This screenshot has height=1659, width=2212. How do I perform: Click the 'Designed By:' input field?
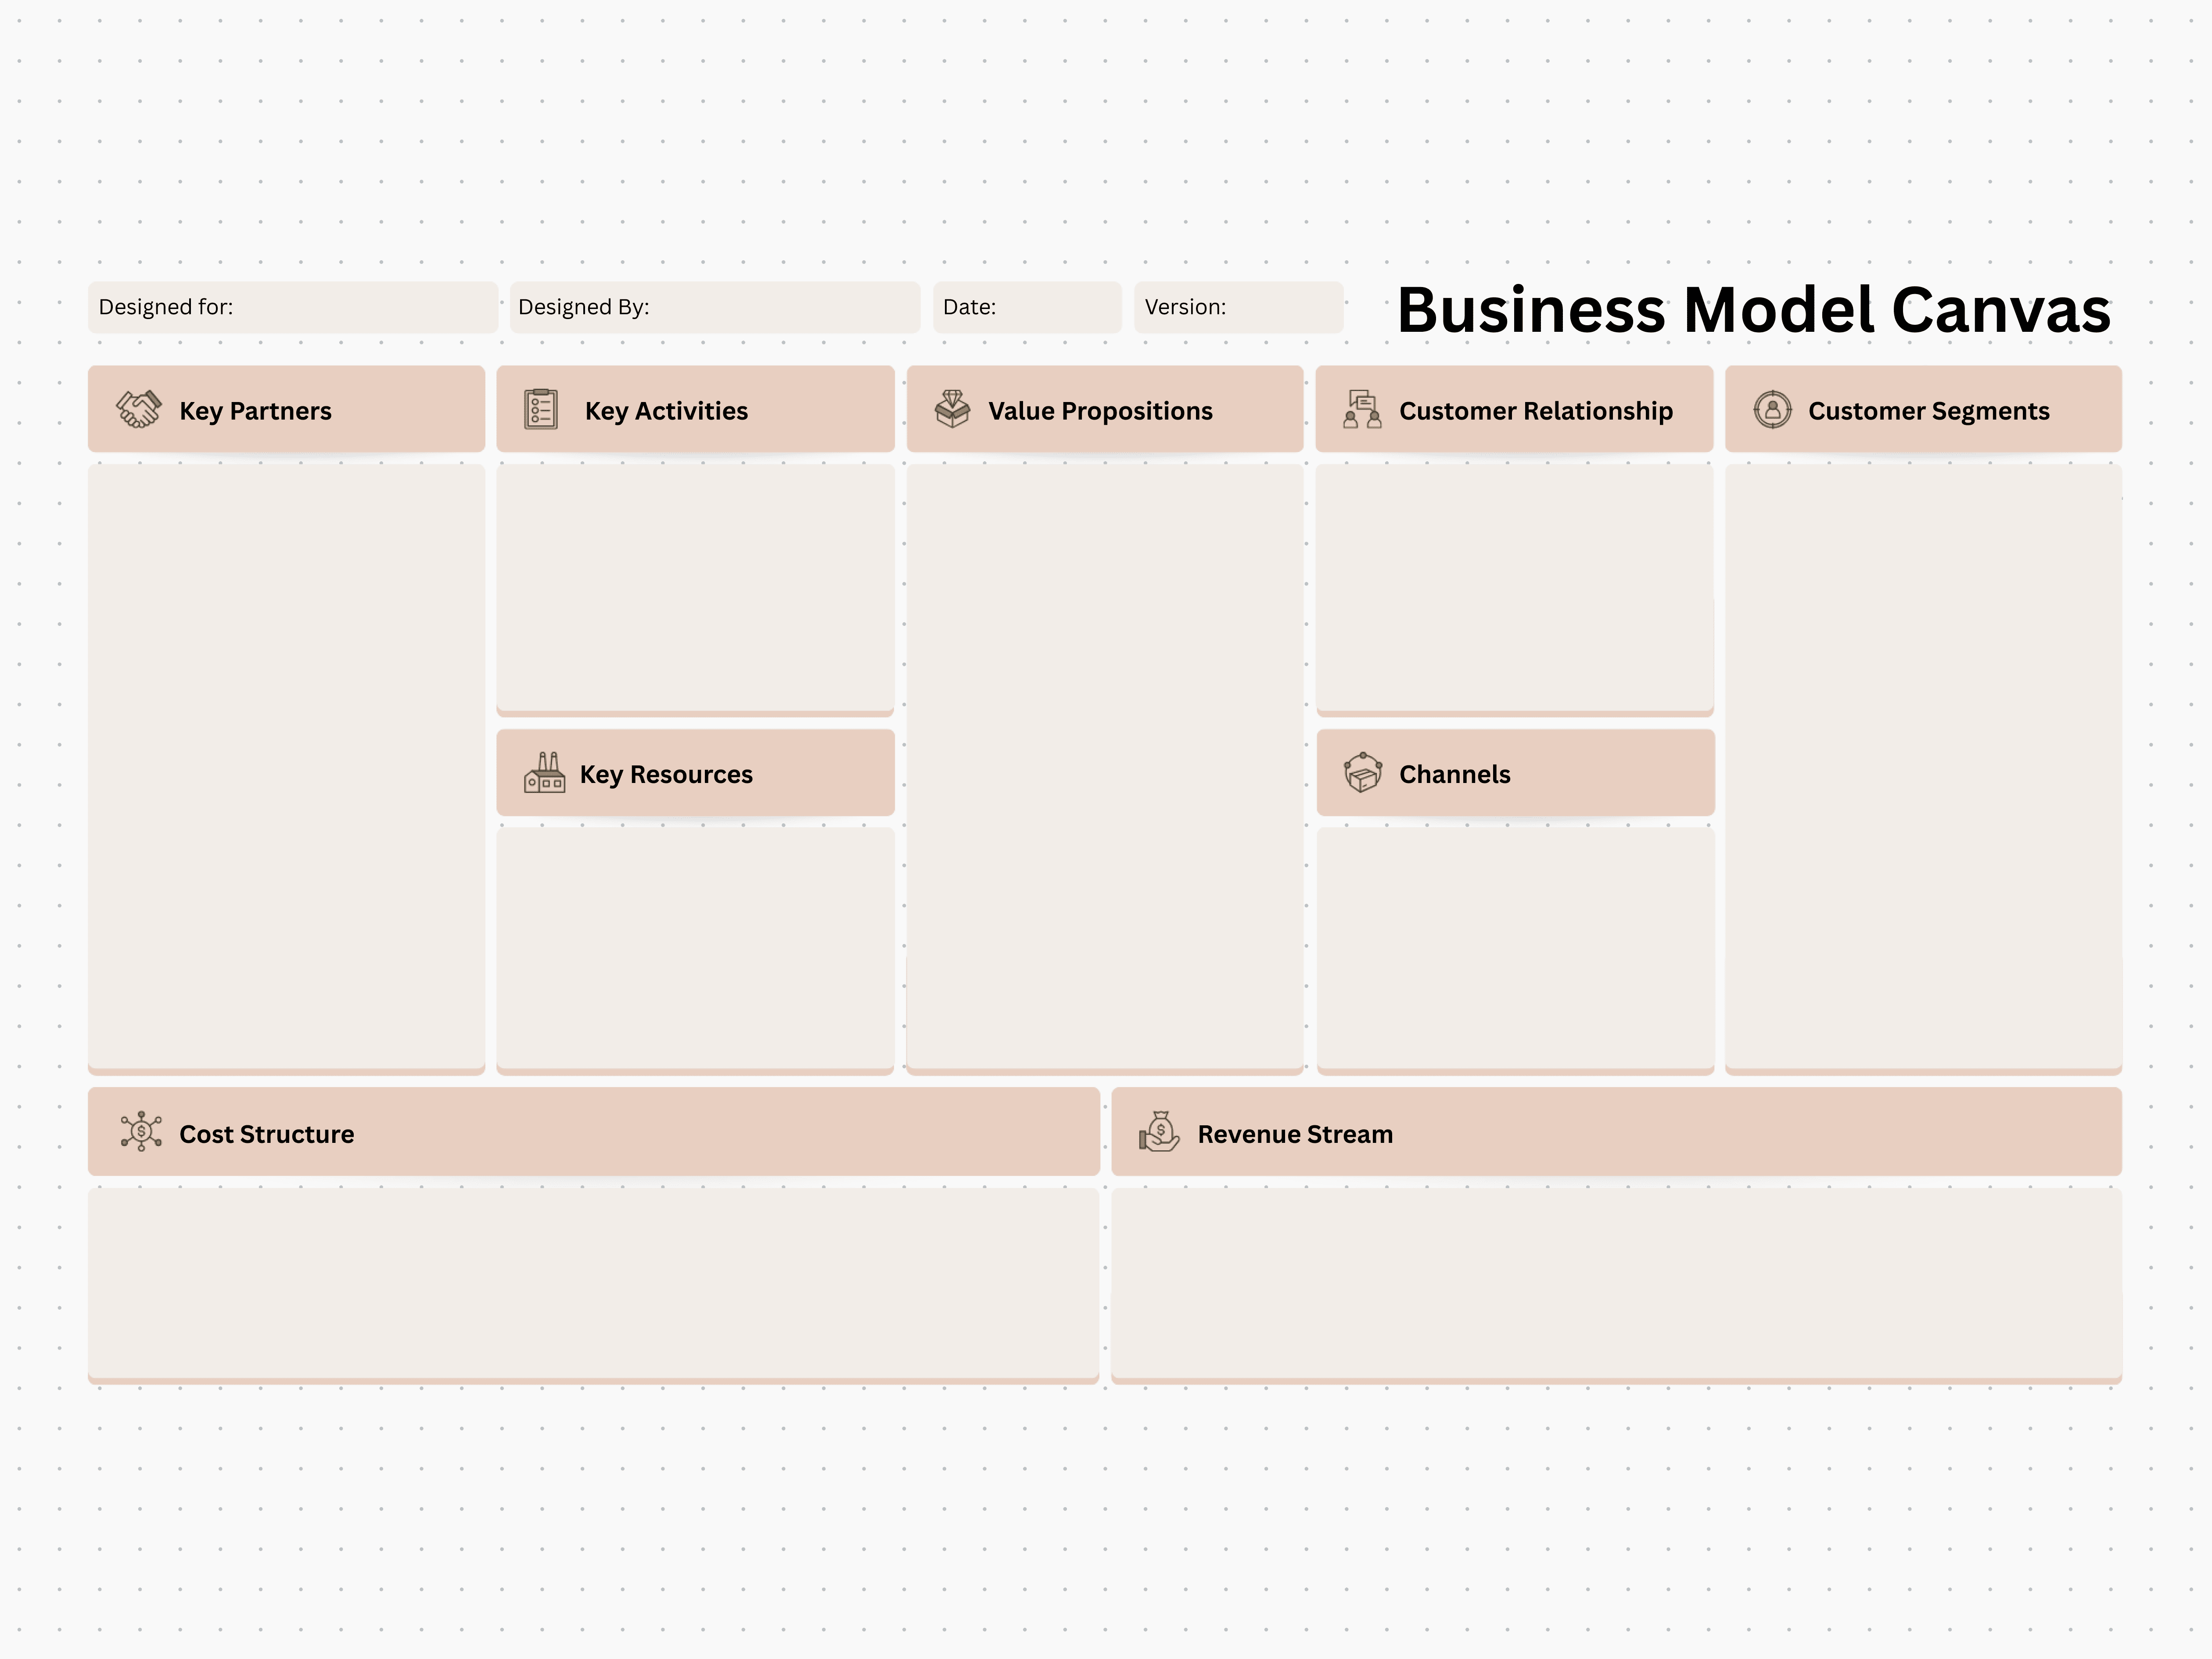[714, 307]
